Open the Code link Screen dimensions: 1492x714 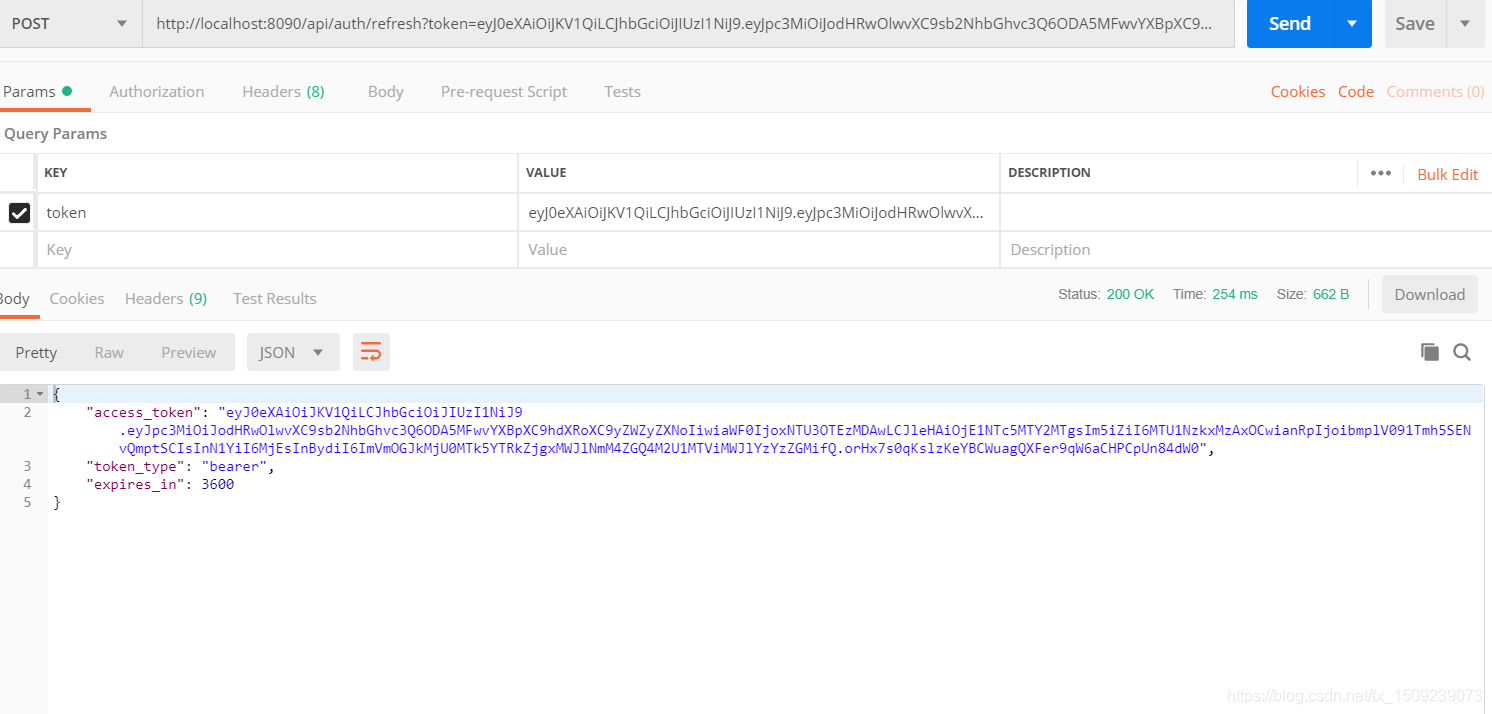tap(1356, 91)
